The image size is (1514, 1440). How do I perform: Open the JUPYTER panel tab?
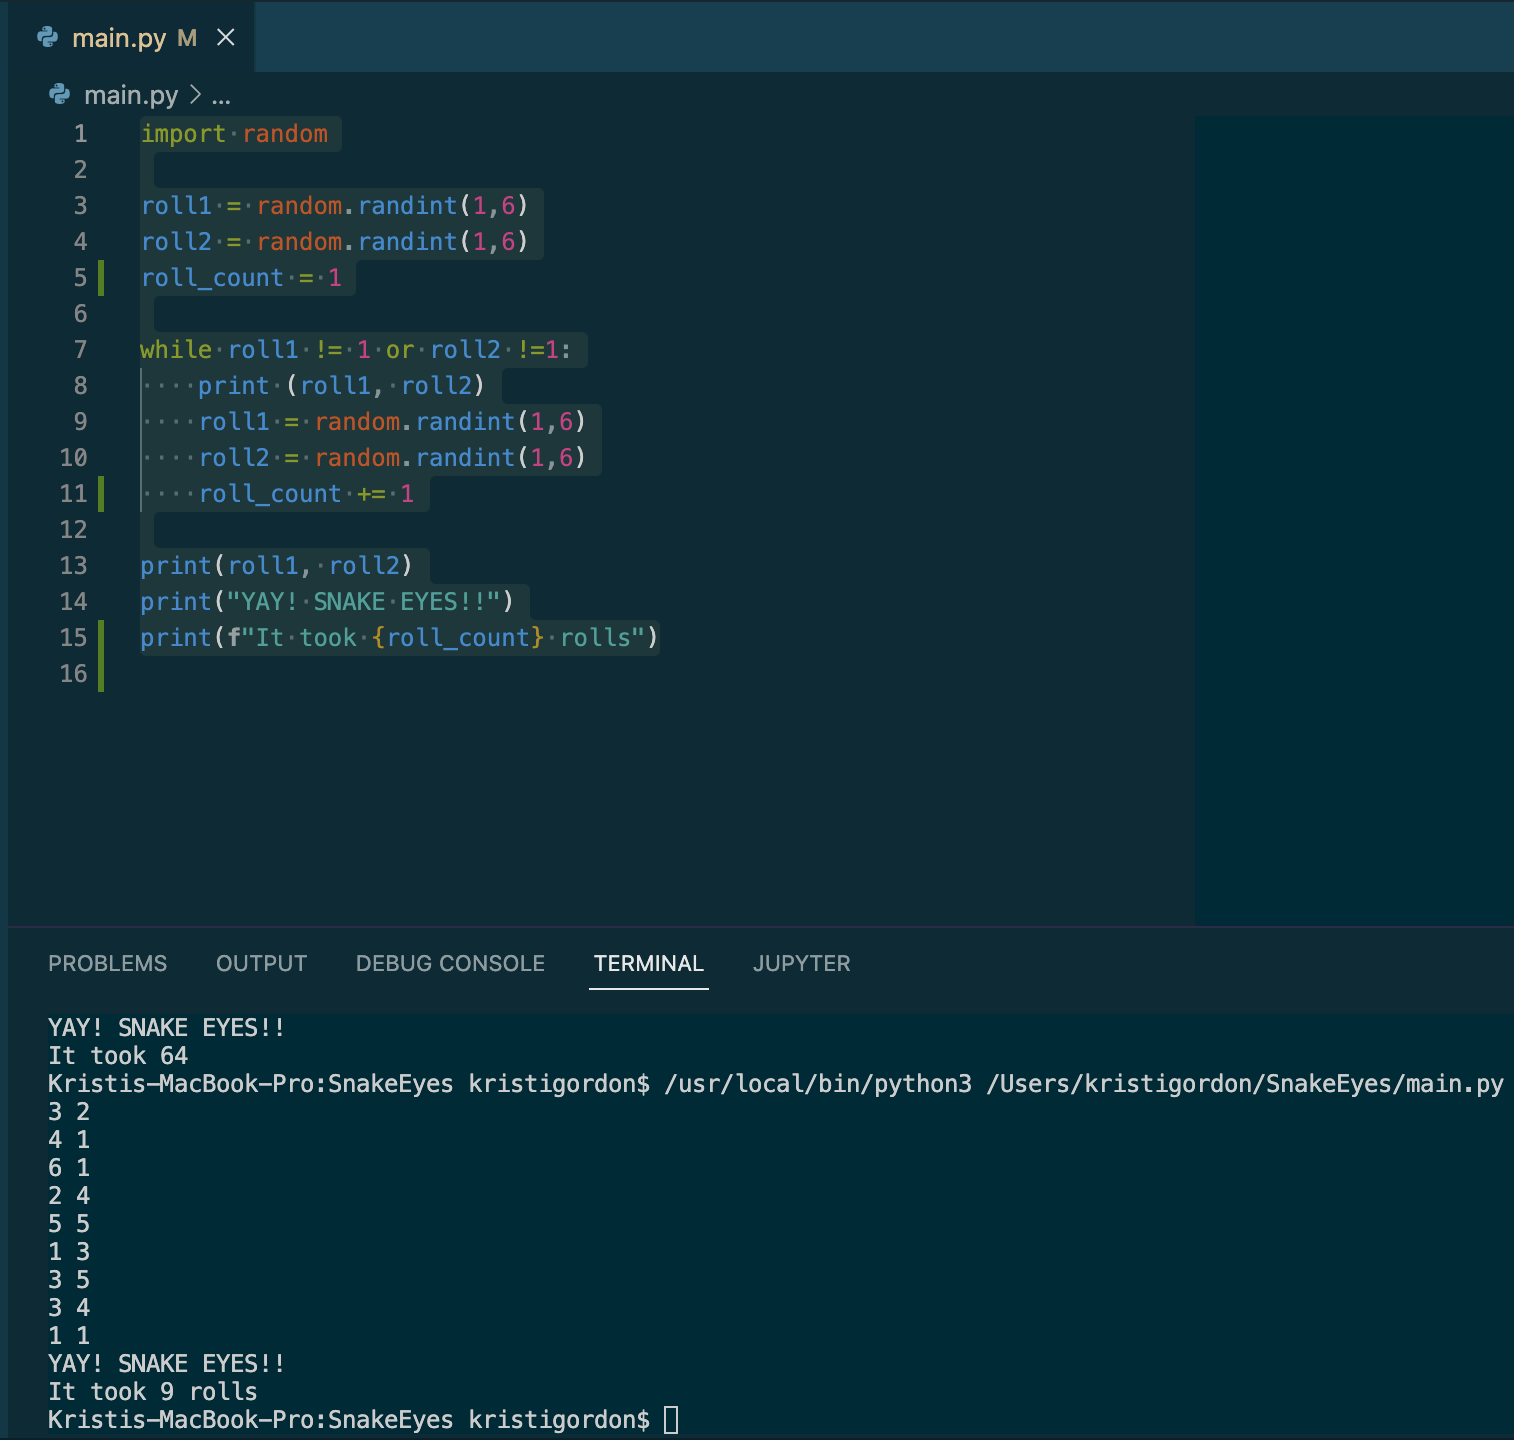[801, 963]
